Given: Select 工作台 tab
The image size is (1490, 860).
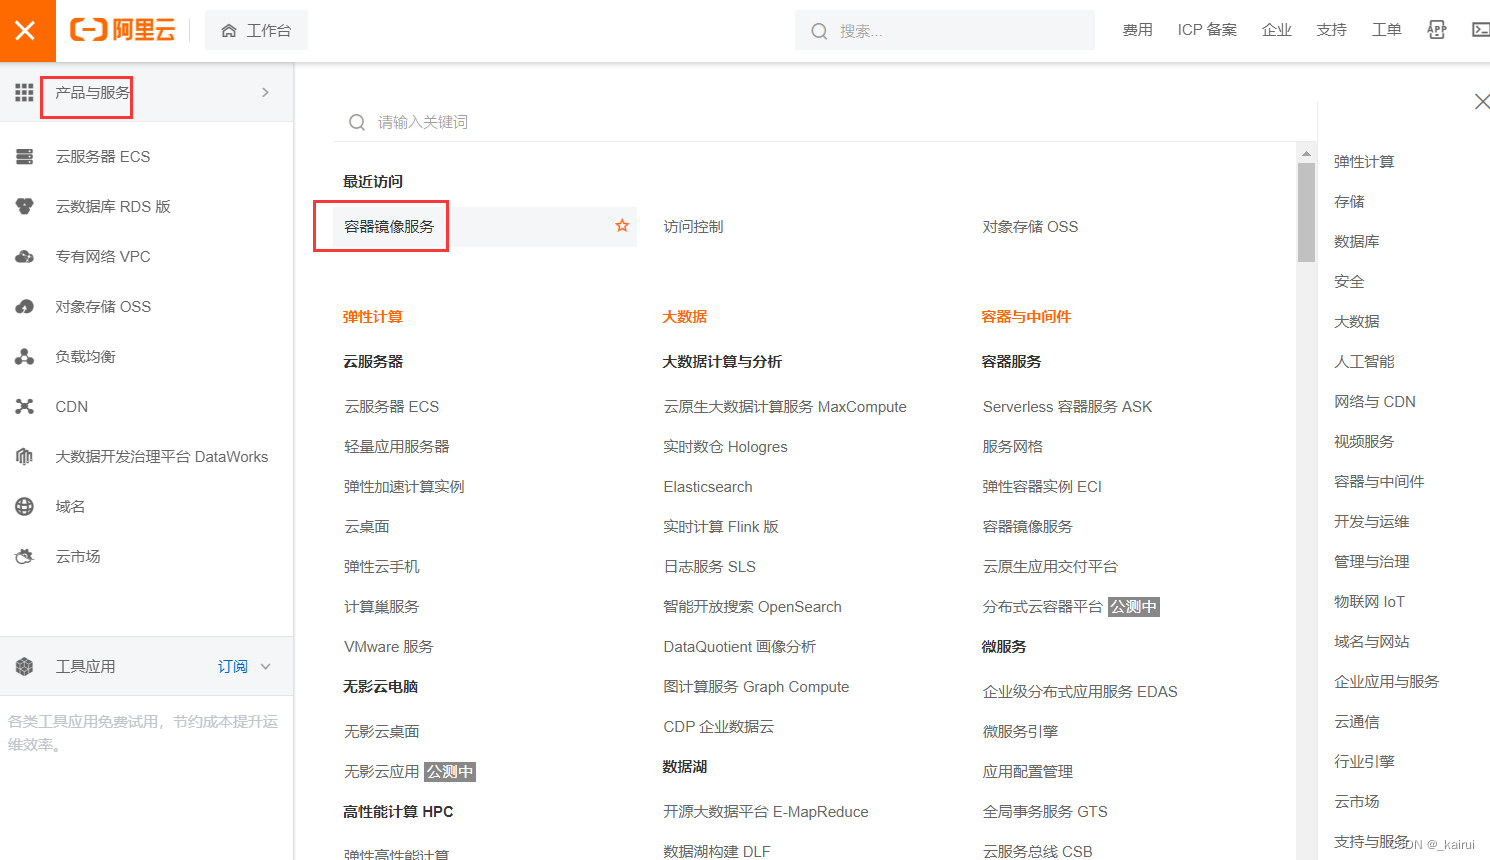Looking at the screenshot, I should pyautogui.click(x=256, y=31).
